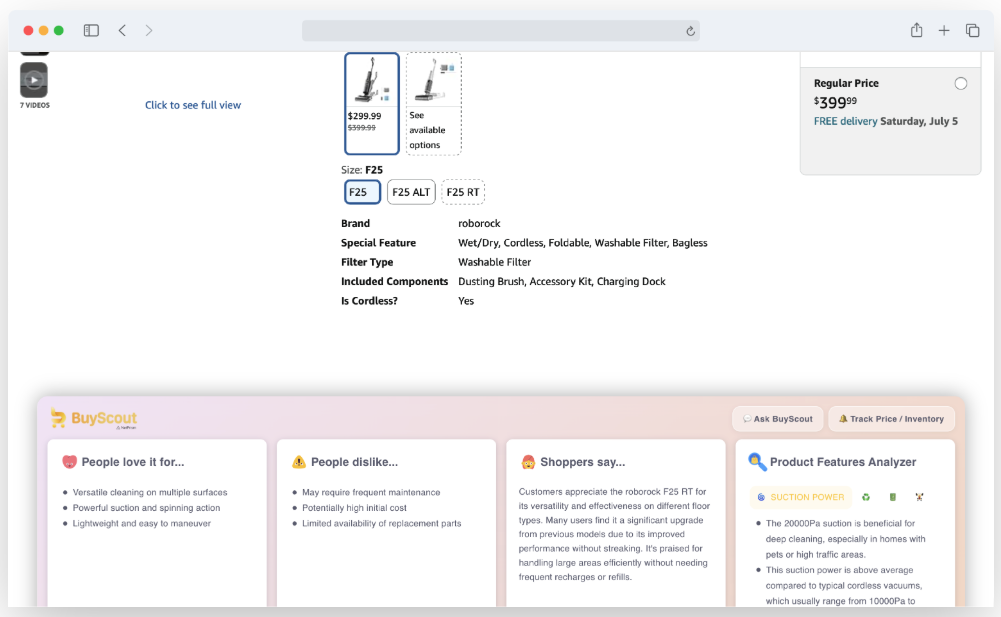This screenshot has width=1001, height=617.
Task: Click the 'Is Cordless?' label
Action: 369,301
